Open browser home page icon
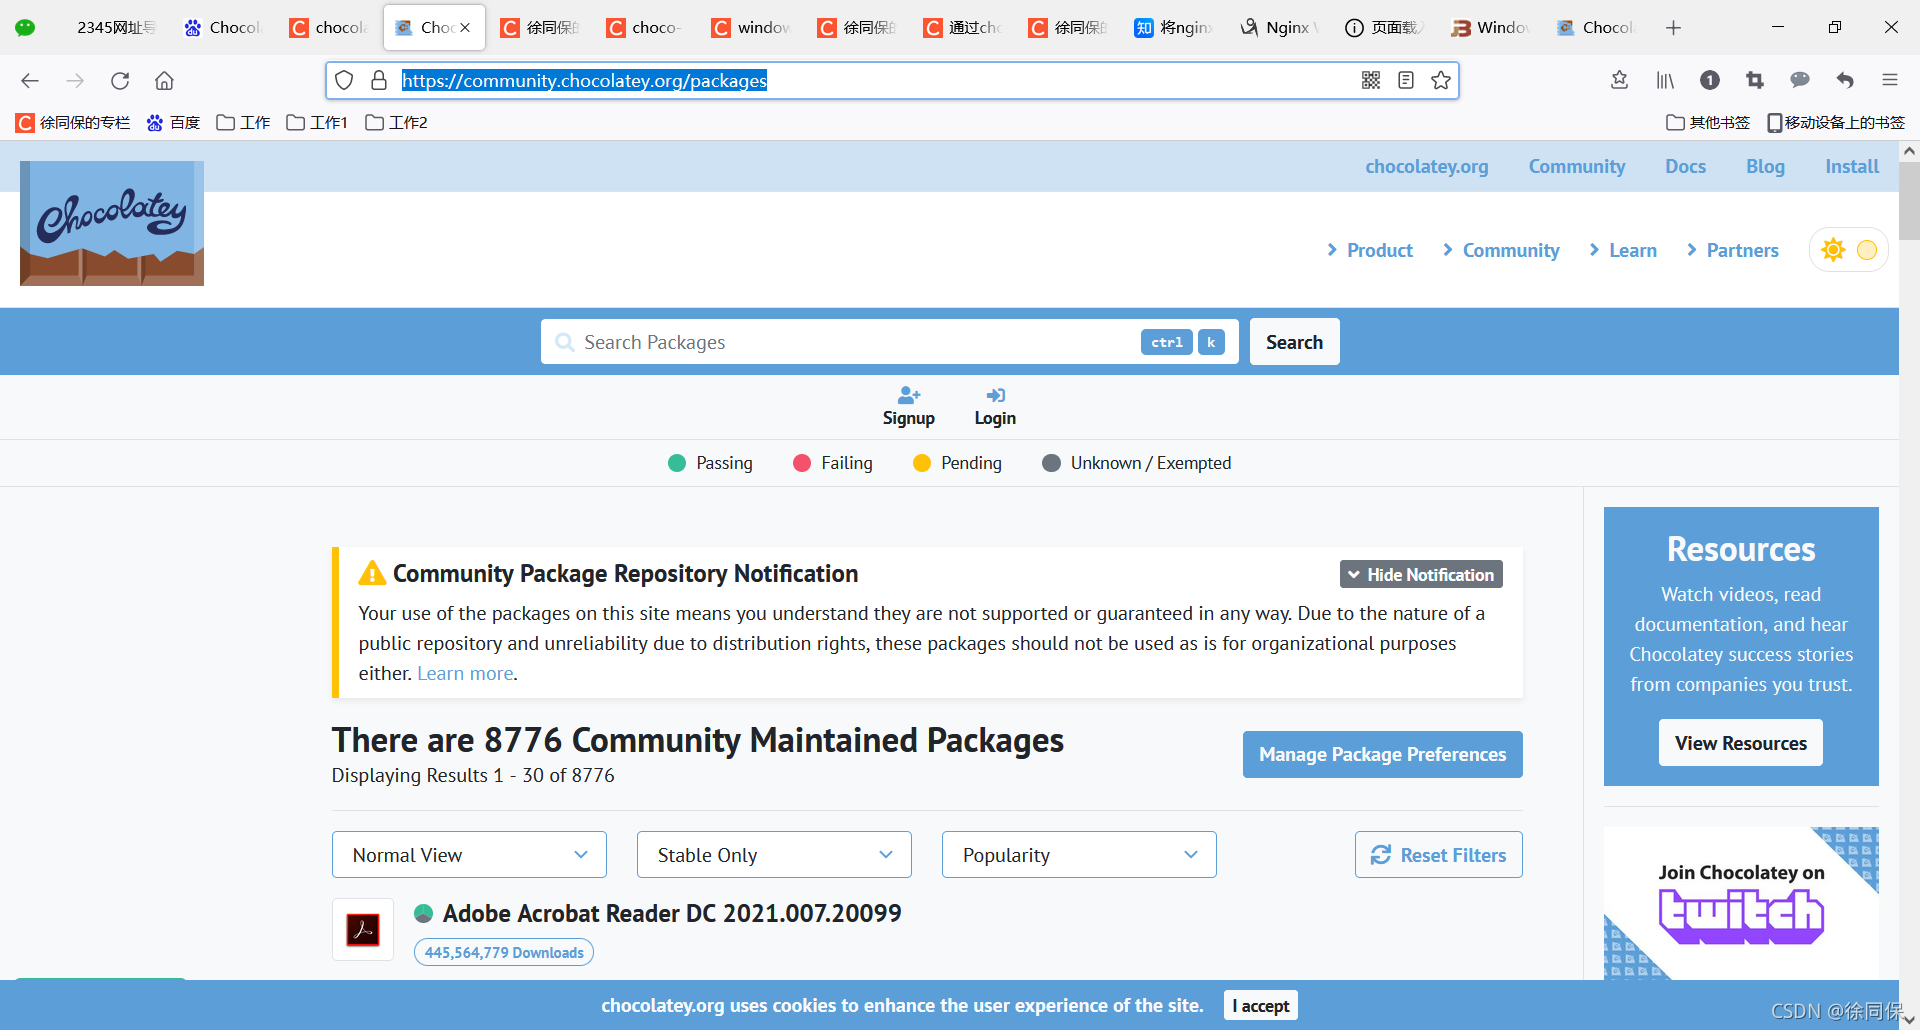Screen dimensions: 1920x1030 click(164, 81)
